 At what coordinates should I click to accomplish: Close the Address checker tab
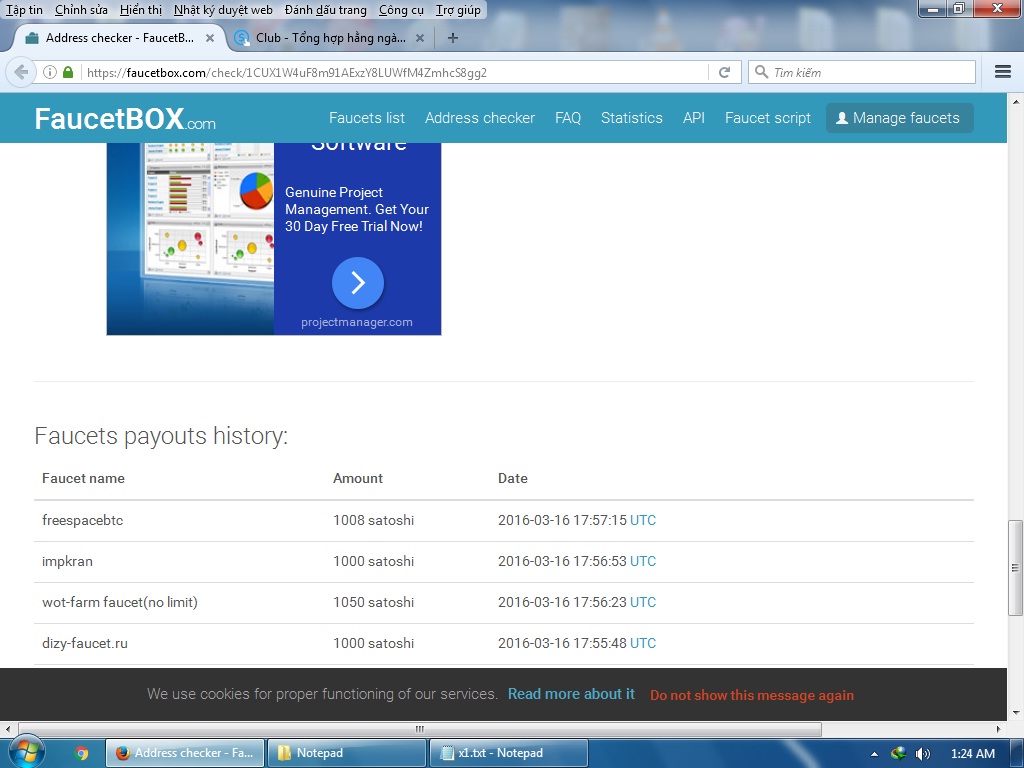point(210,38)
